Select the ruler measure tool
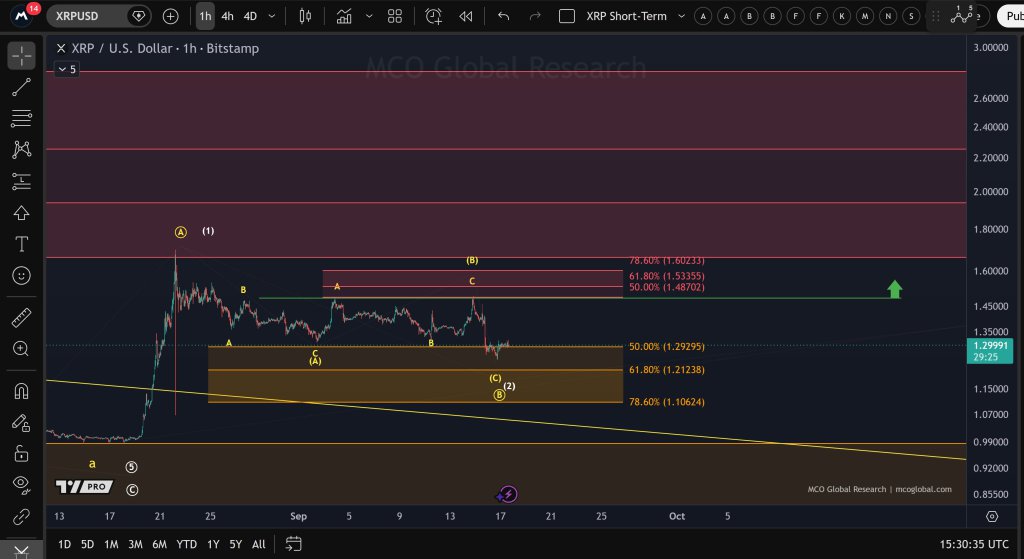This screenshot has width=1024, height=559. (21, 317)
